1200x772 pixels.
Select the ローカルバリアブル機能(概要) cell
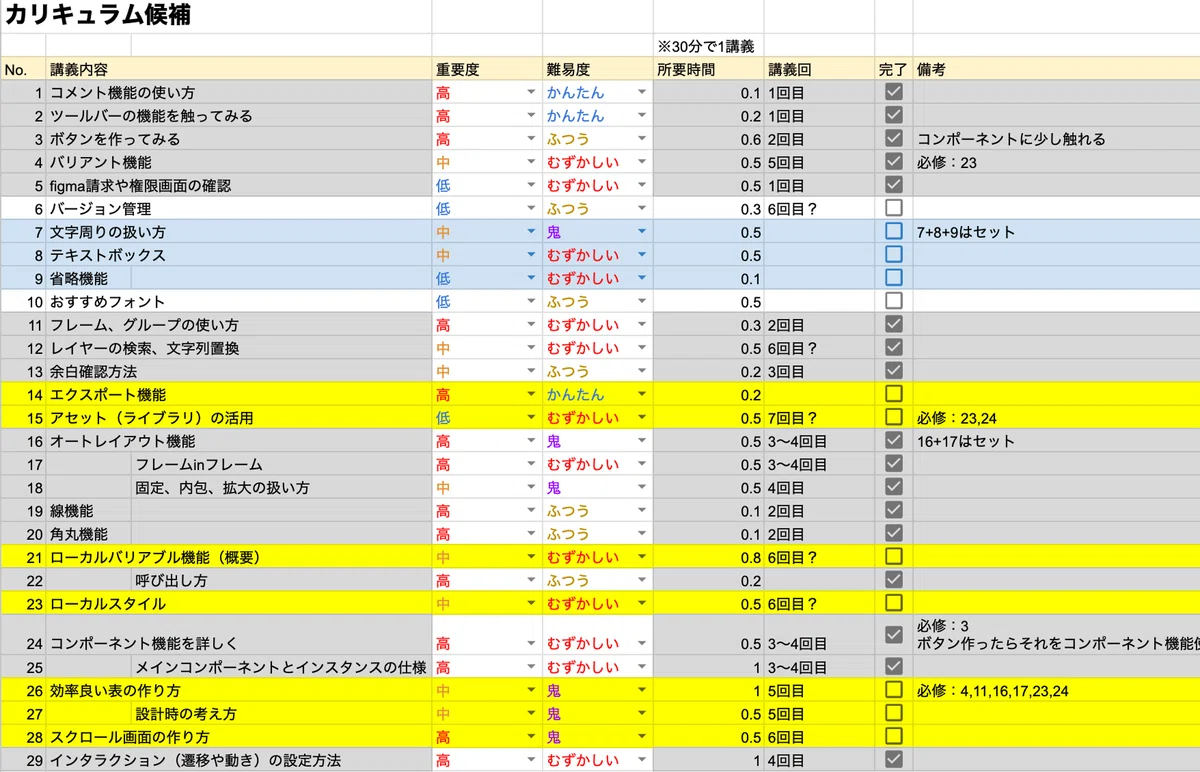(x=239, y=557)
